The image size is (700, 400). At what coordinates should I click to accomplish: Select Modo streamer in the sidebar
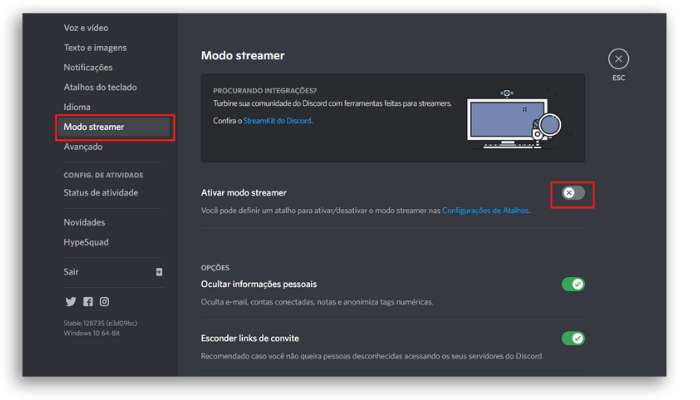113,127
